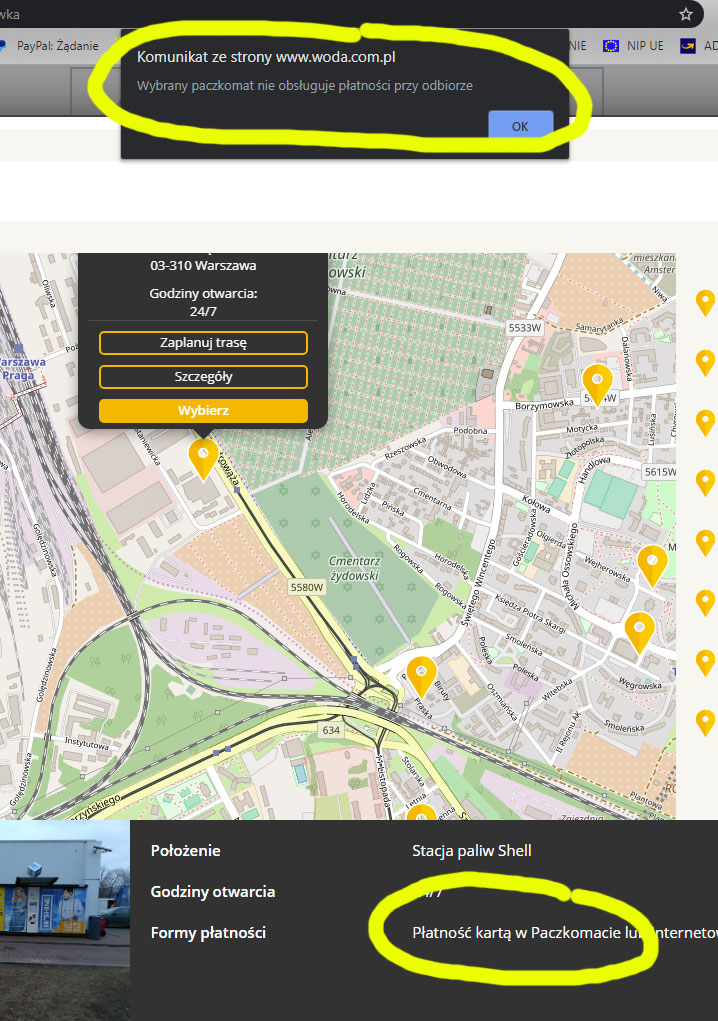This screenshot has width=718, height=1021.
Task: Click the Formy płatności label
Action: click(x=208, y=932)
